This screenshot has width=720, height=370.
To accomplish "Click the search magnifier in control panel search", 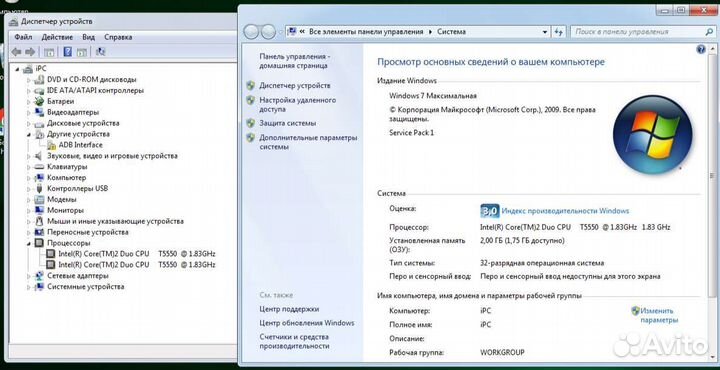I will 709,32.
